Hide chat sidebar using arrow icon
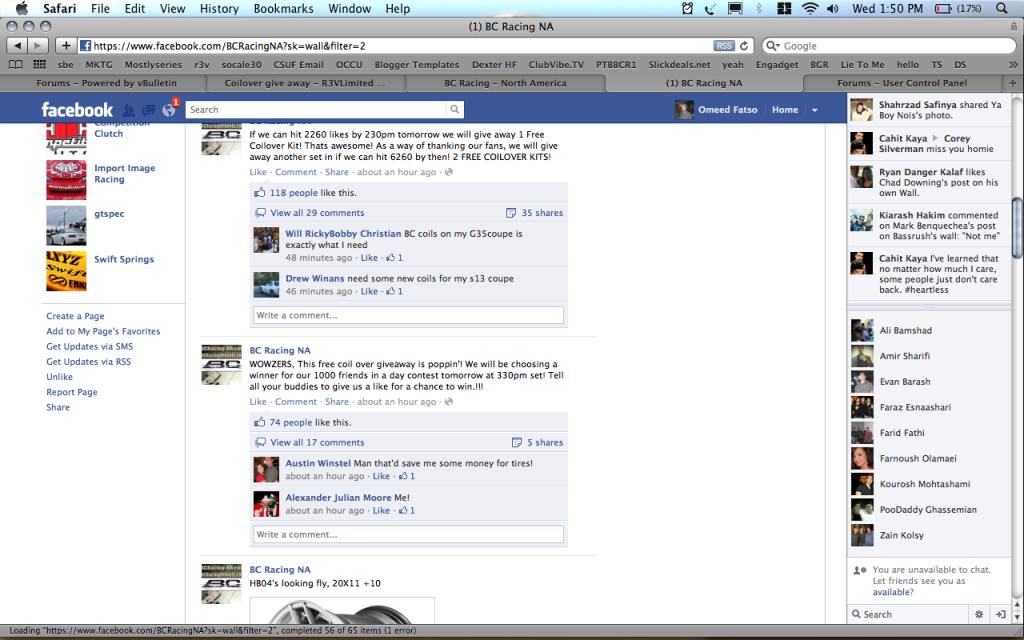 [x=1001, y=614]
